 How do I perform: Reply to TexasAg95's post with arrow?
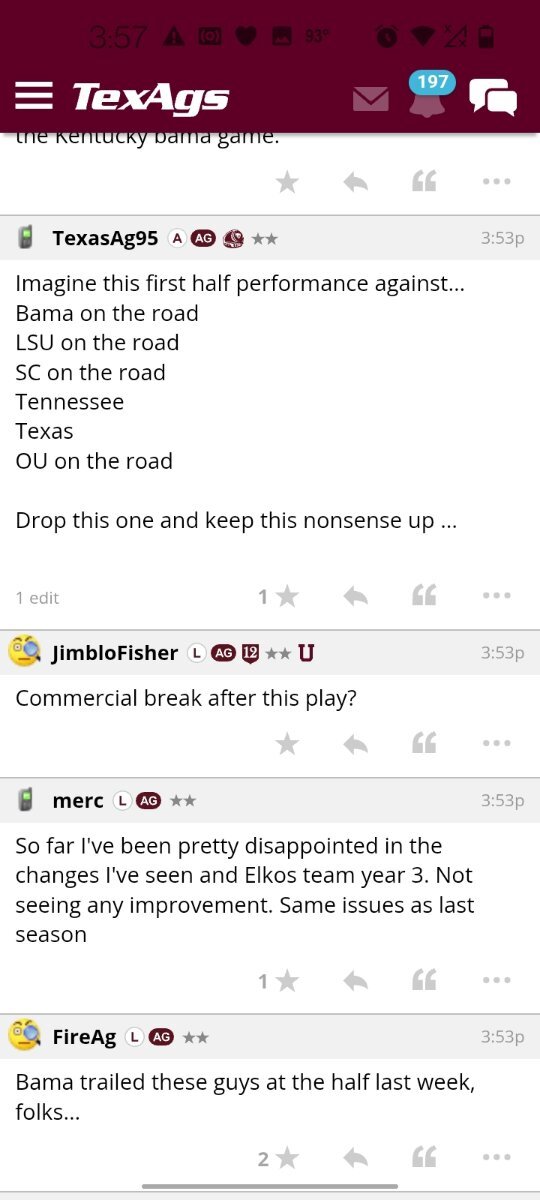355,596
